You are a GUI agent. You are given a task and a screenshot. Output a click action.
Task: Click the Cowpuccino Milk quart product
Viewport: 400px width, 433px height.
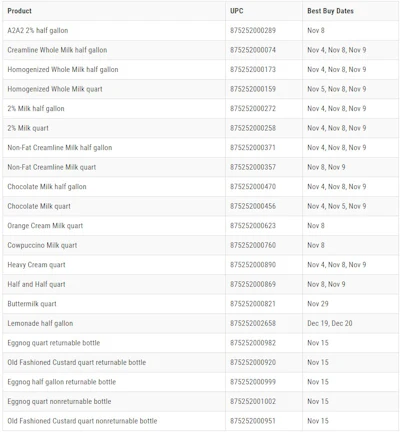42,245
